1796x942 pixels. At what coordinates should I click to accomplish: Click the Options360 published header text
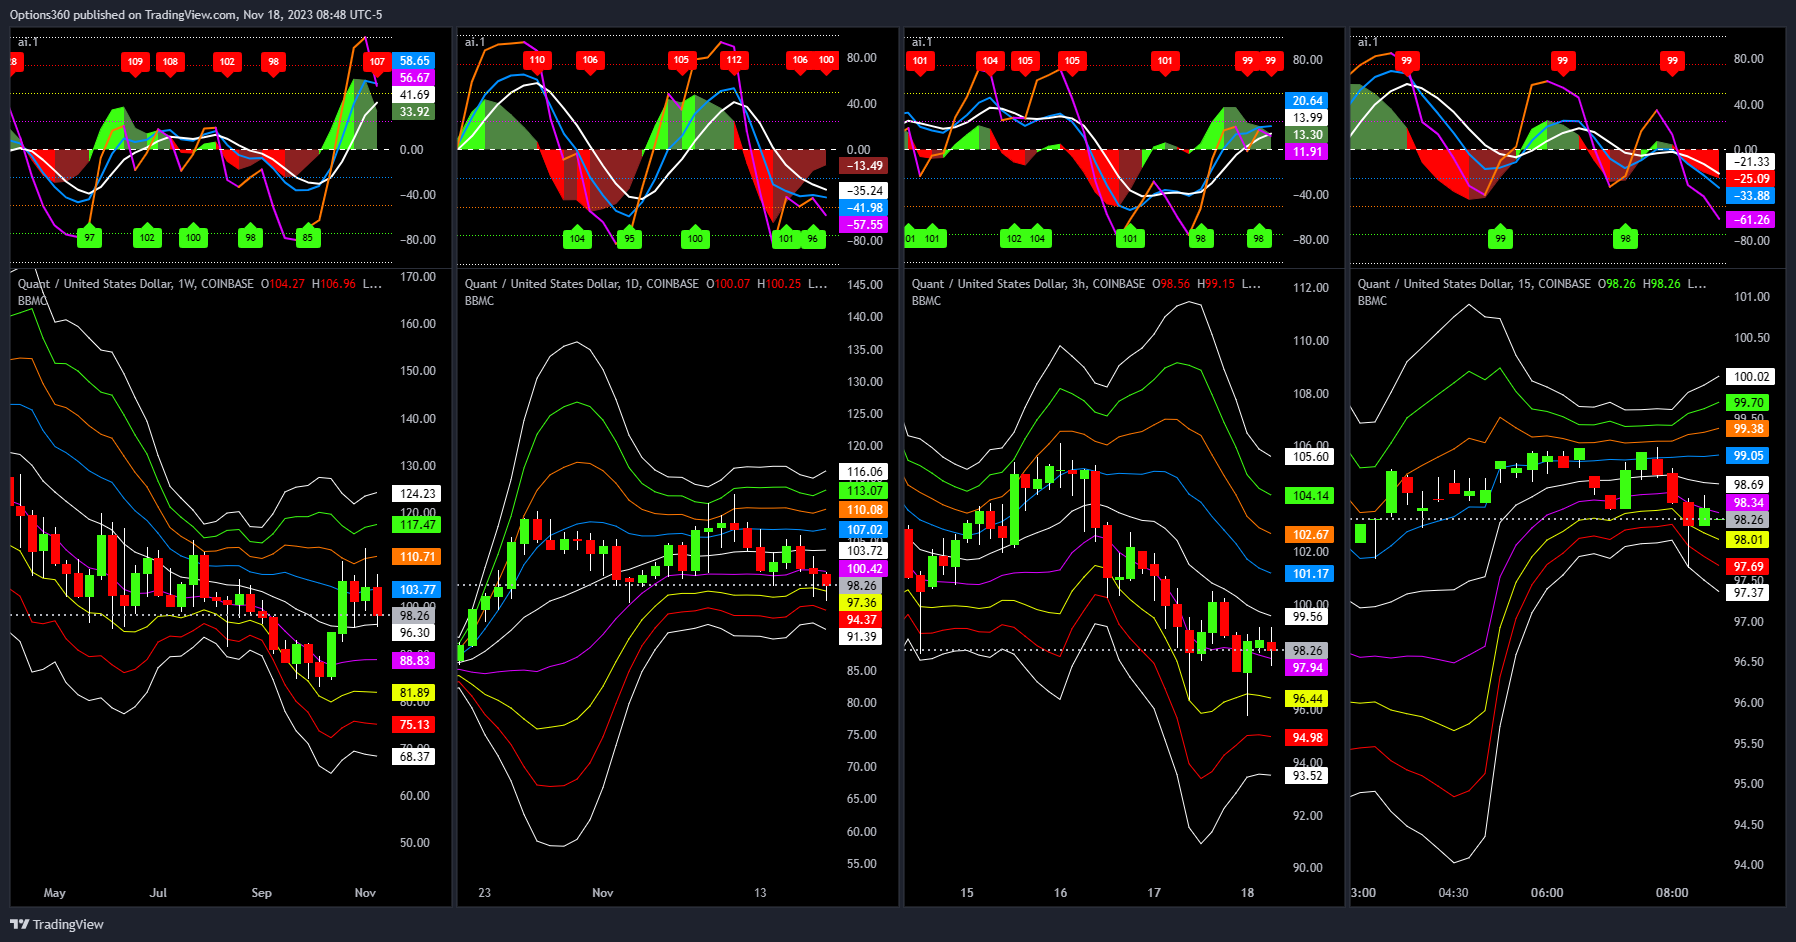(x=196, y=15)
